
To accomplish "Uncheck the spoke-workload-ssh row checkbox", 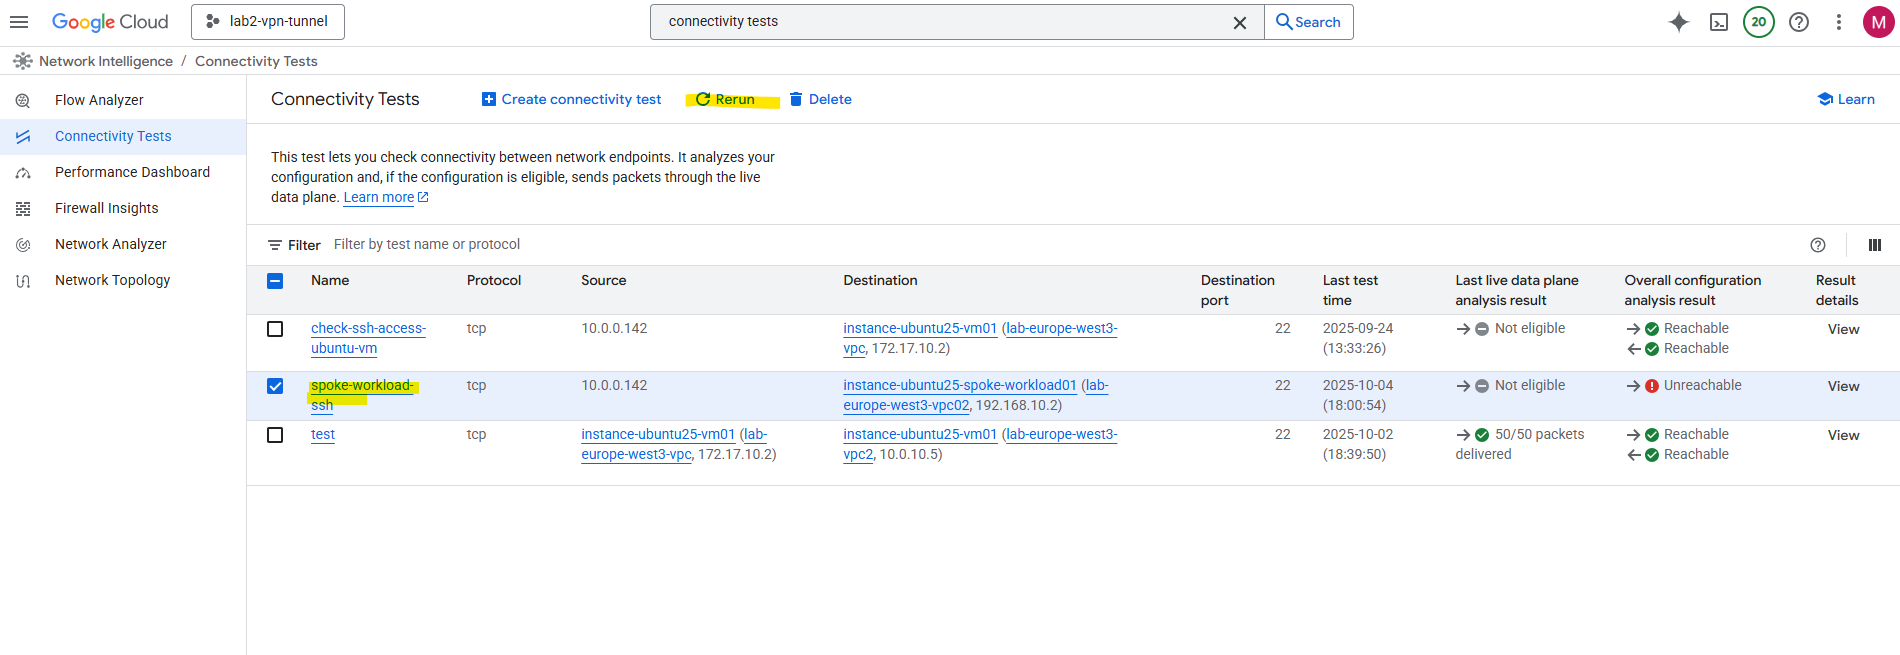I will click(x=275, y=386).
